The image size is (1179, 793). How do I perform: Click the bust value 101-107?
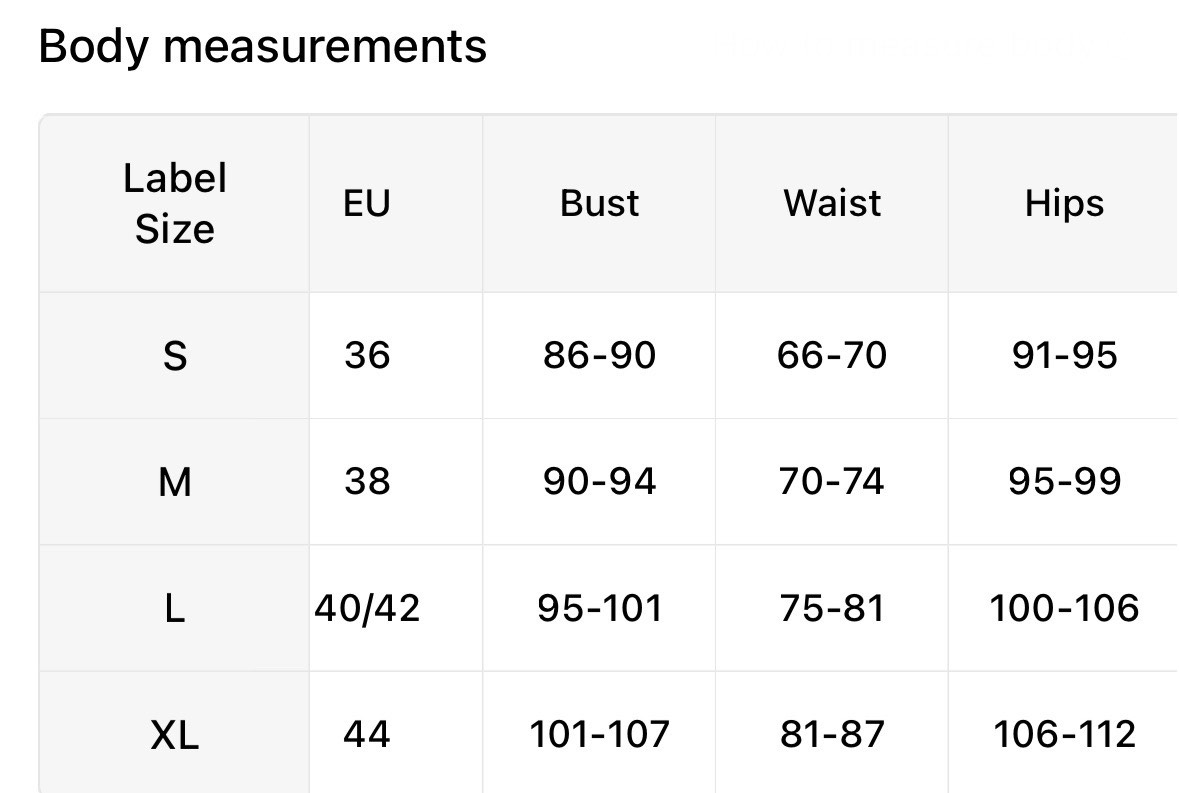click(x=599, y=734)
